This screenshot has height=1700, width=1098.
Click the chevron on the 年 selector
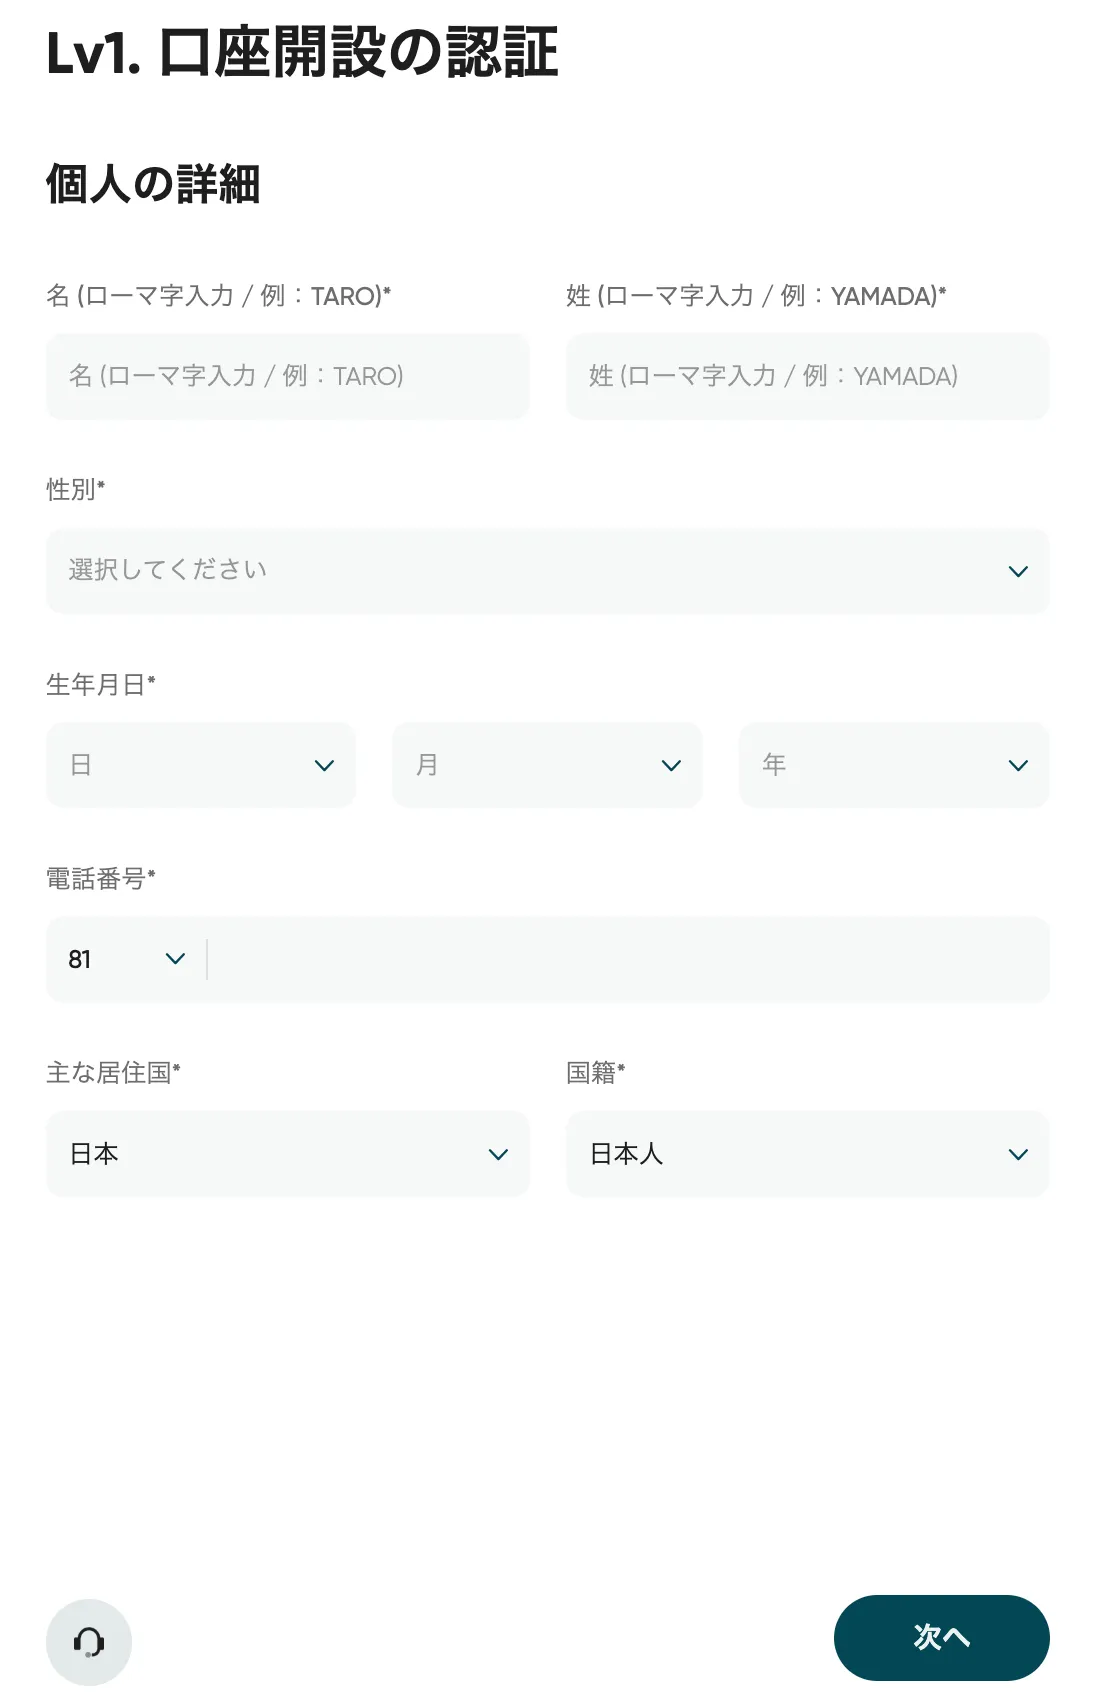[x=1018, y=765]
